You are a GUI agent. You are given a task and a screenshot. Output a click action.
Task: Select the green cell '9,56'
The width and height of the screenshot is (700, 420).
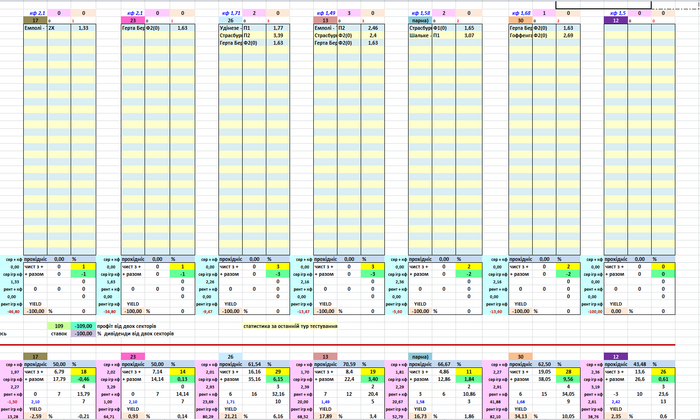pyautogui.click(x=568, y=379)
